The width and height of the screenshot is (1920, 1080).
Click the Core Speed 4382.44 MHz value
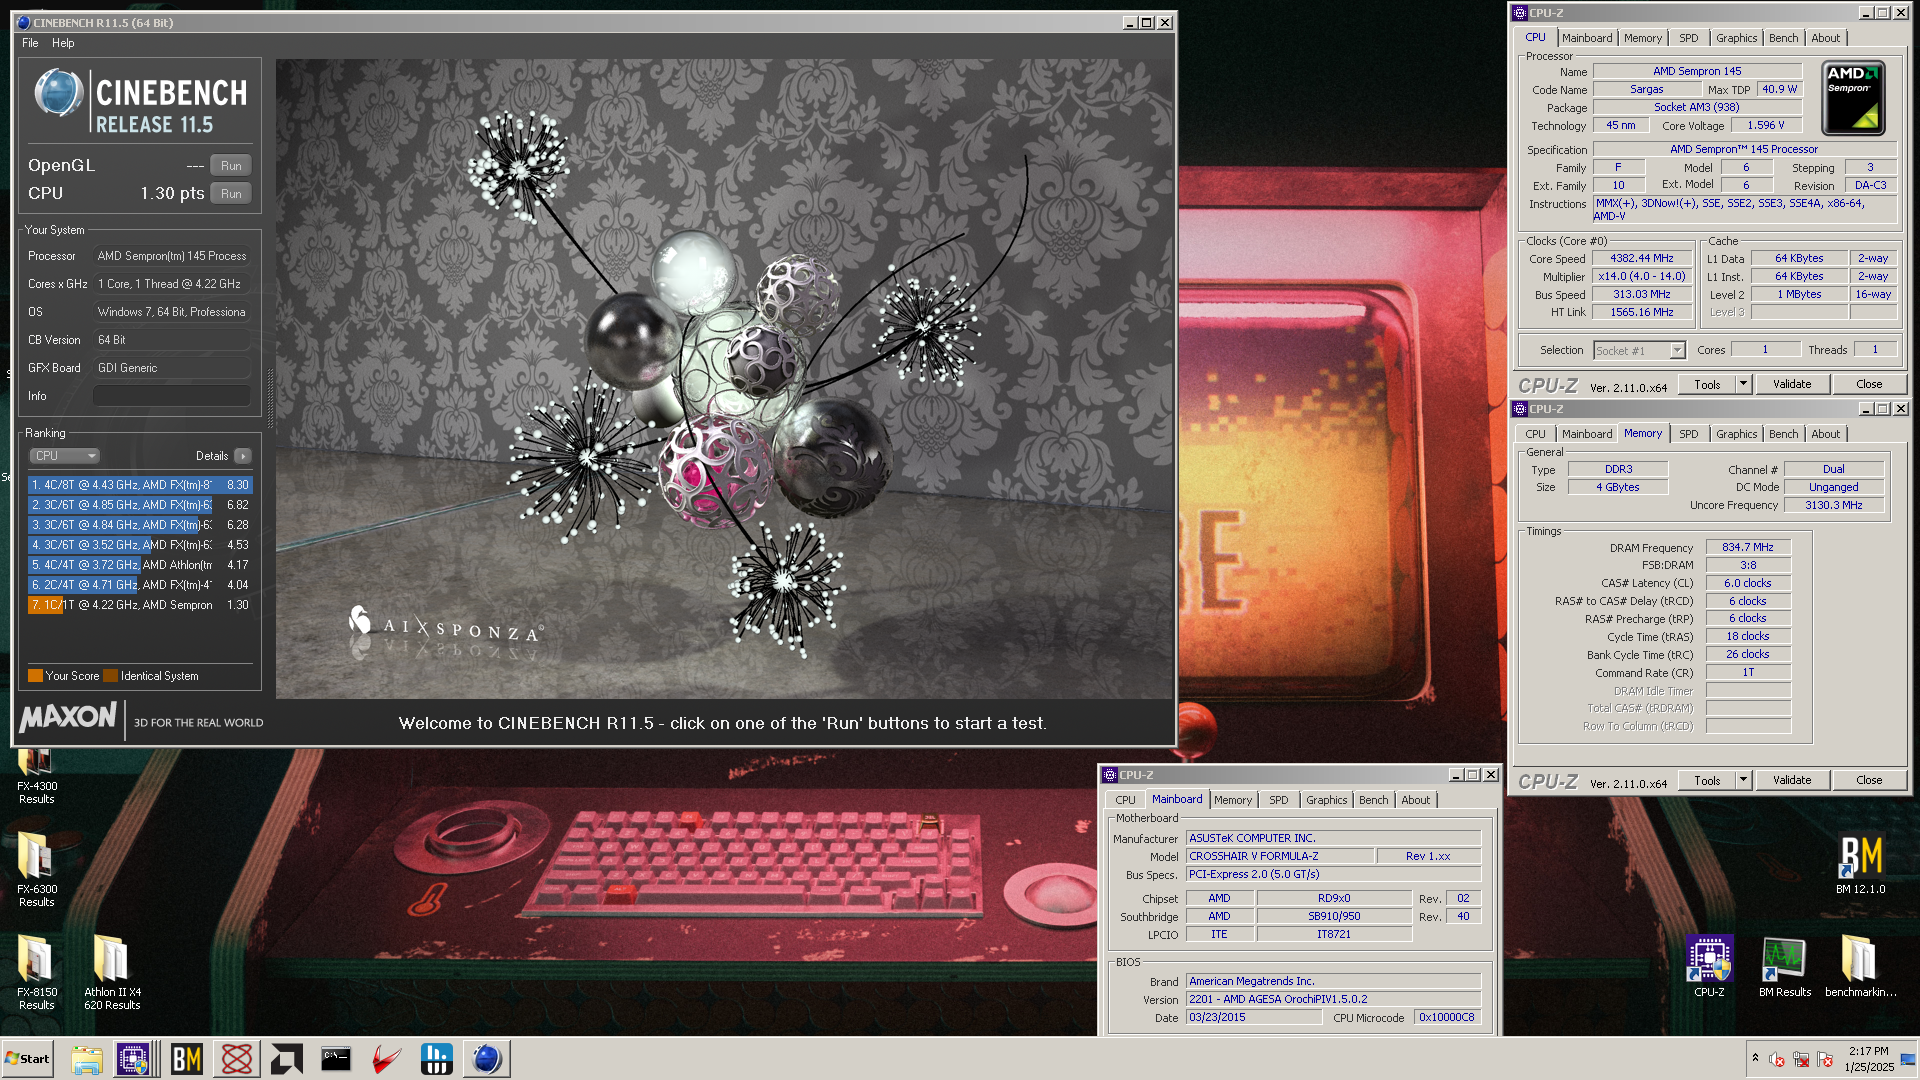click(1641, 258)
